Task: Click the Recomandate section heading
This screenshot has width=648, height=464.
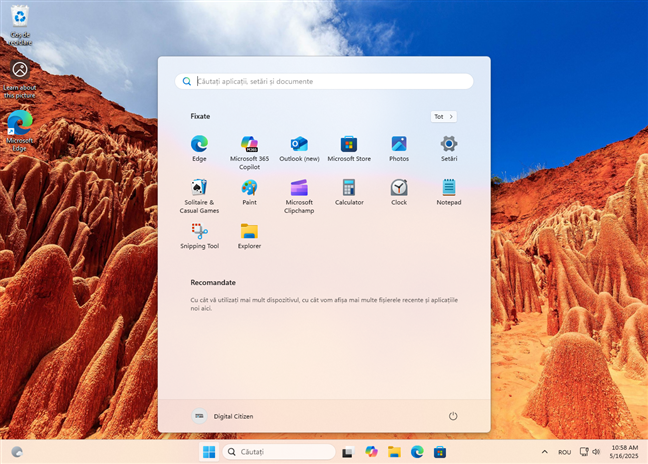Action: [213, 283]
